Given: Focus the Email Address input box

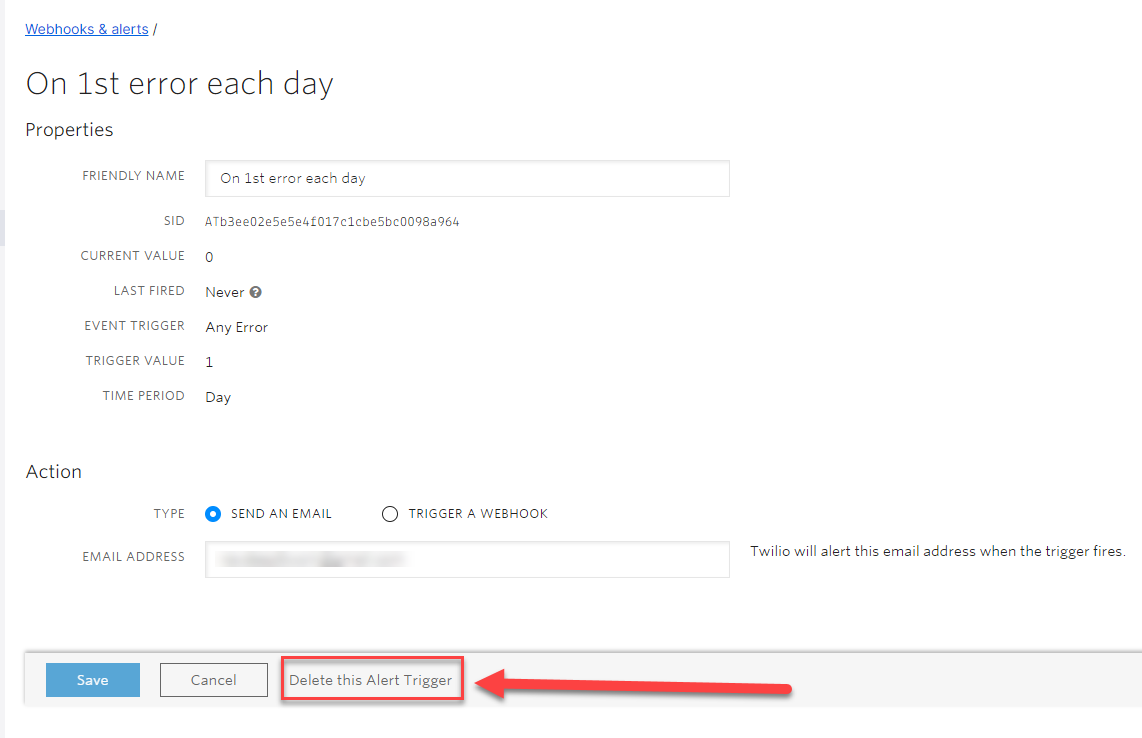Looking at the screenshot, I should pos(467,559).
